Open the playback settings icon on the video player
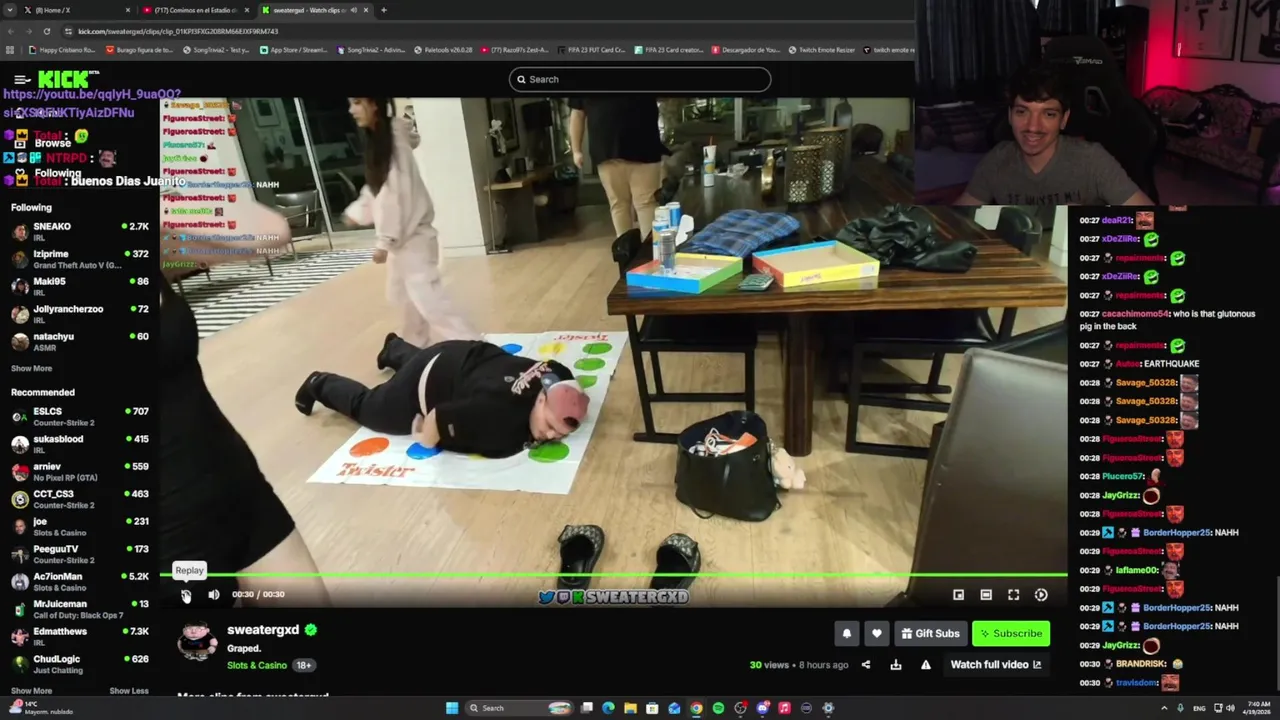The height and width of the screenshot is (720, 1280). (1041, 595)
